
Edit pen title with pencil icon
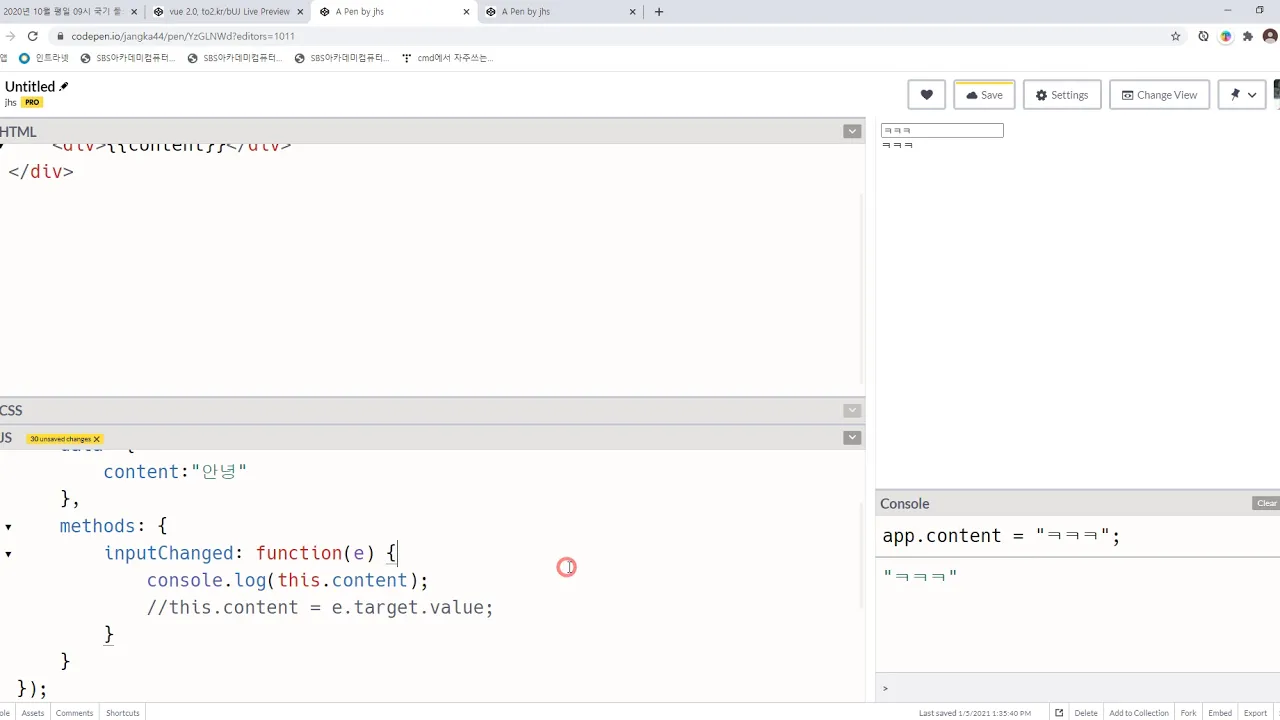click(x=64, y=87)
